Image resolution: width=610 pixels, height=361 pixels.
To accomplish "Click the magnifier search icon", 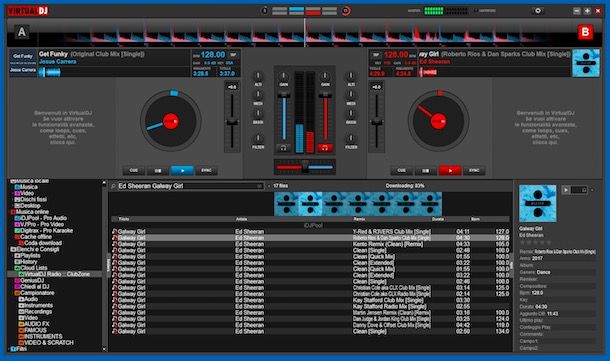I will click(x=113, y=186).
